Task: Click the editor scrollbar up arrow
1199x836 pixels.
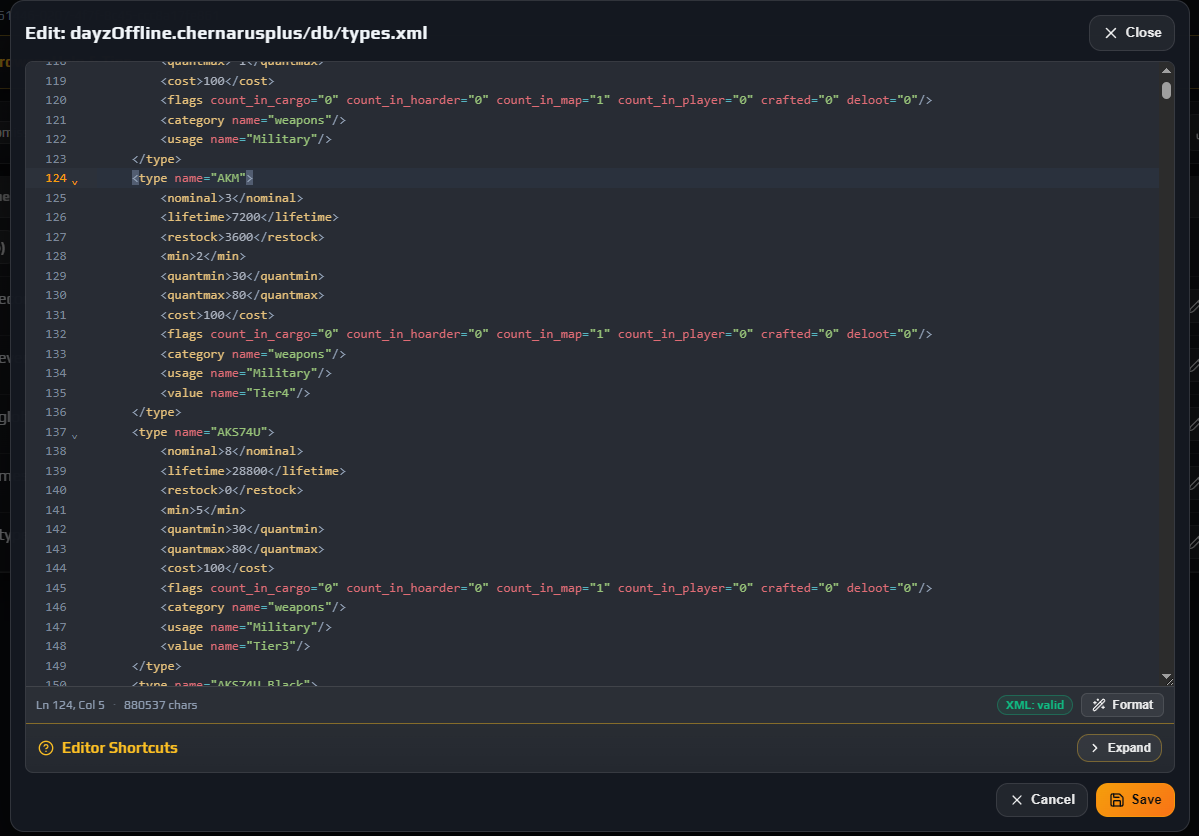Action: [1166, 70]
